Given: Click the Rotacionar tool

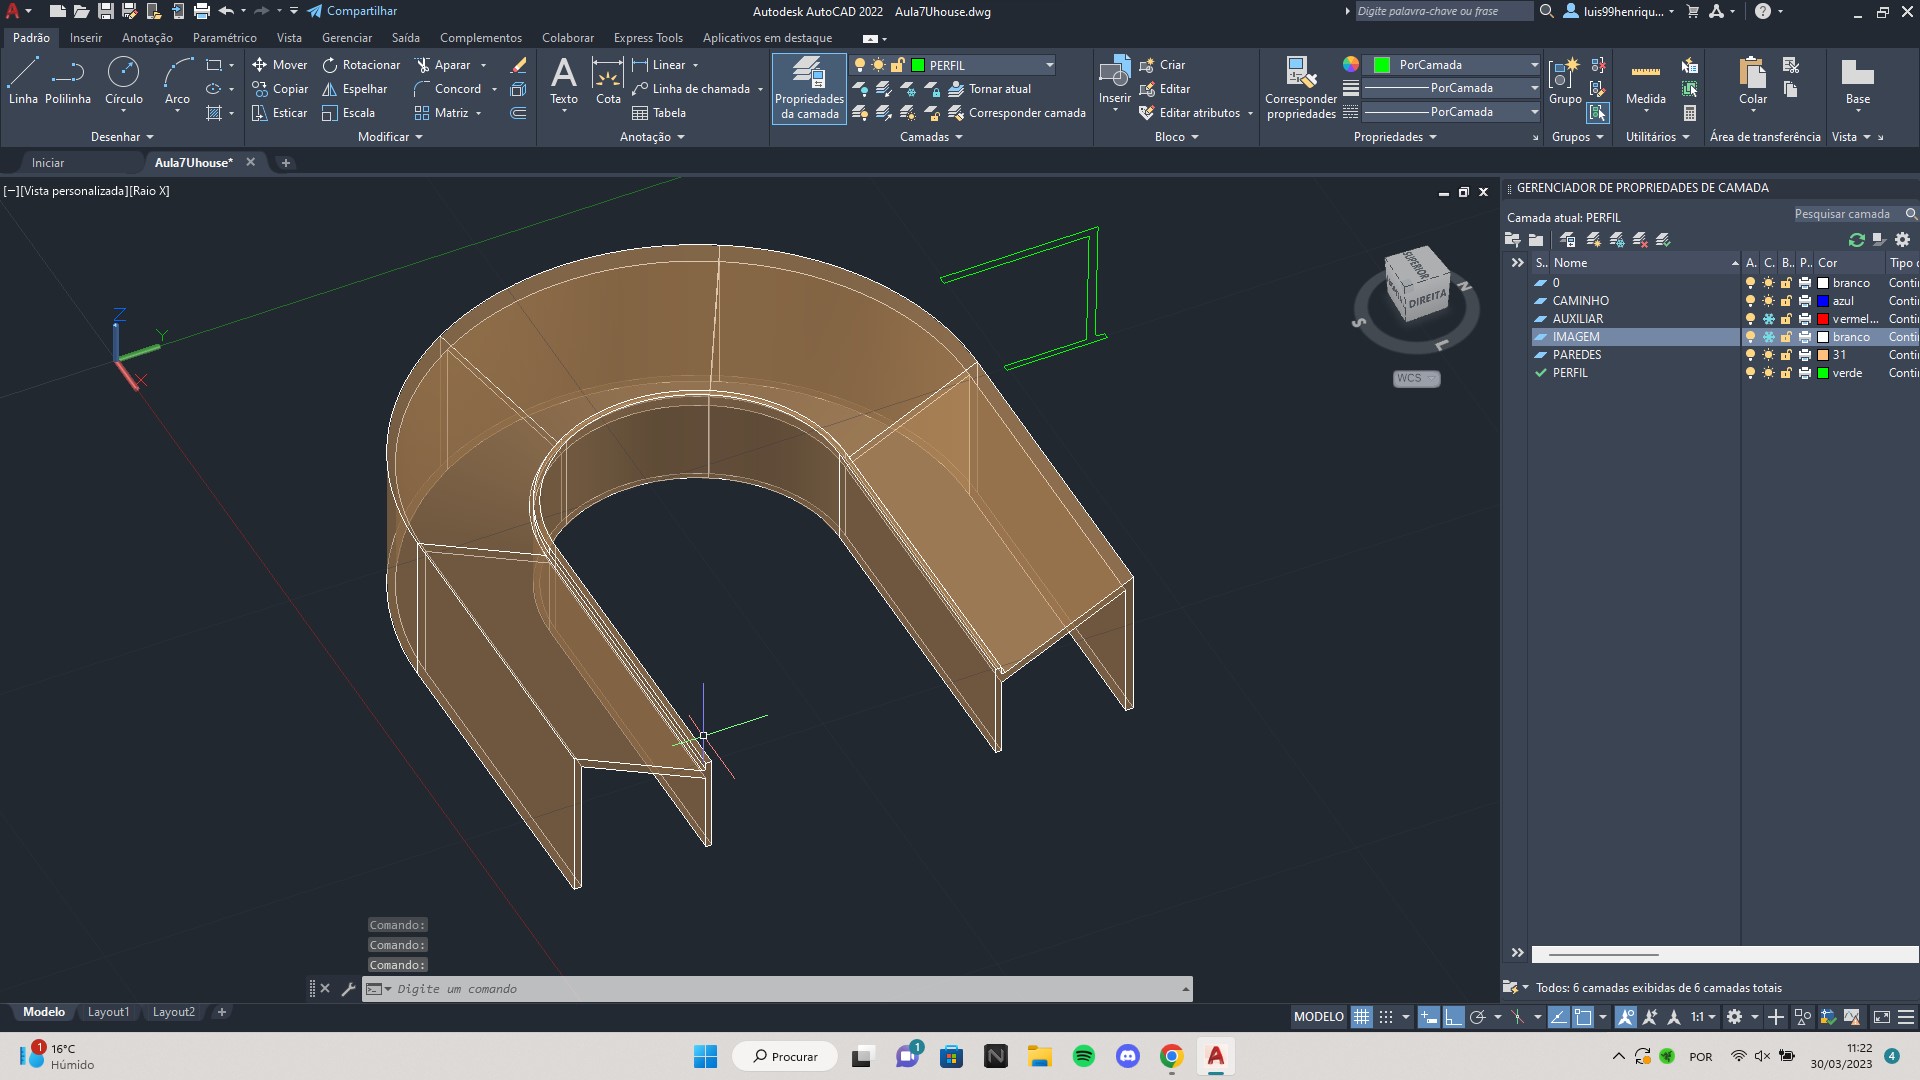Looking at the screenshot, I should [x=361, y=65].
